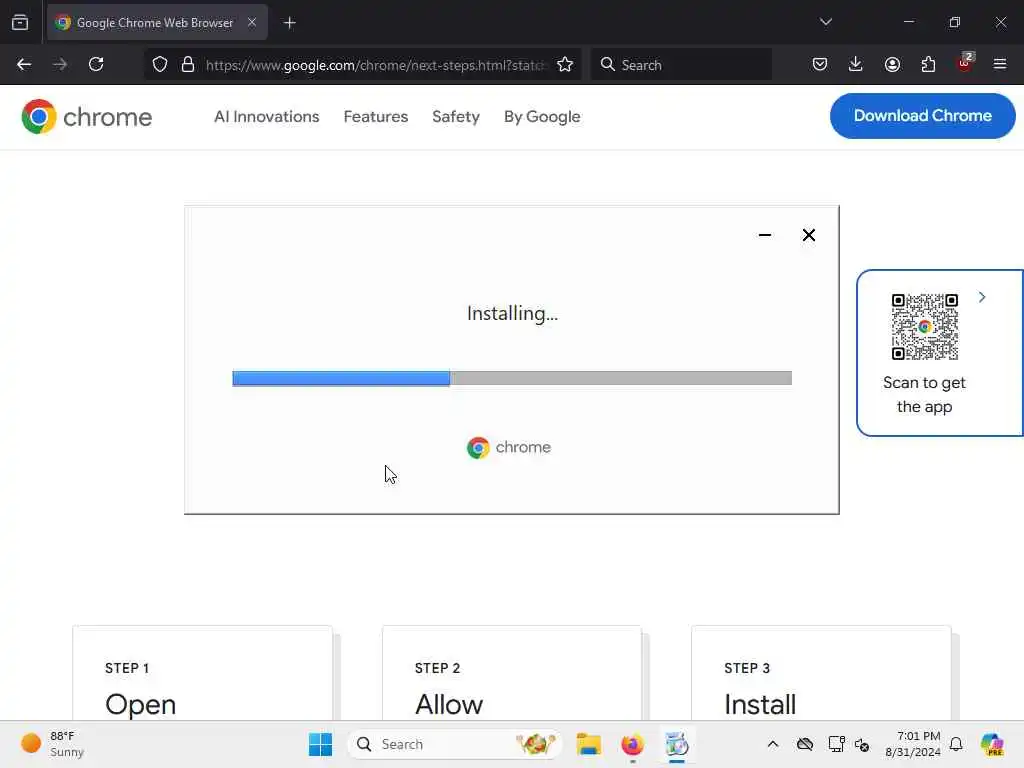Click the network display tray icon

point(837,744)
